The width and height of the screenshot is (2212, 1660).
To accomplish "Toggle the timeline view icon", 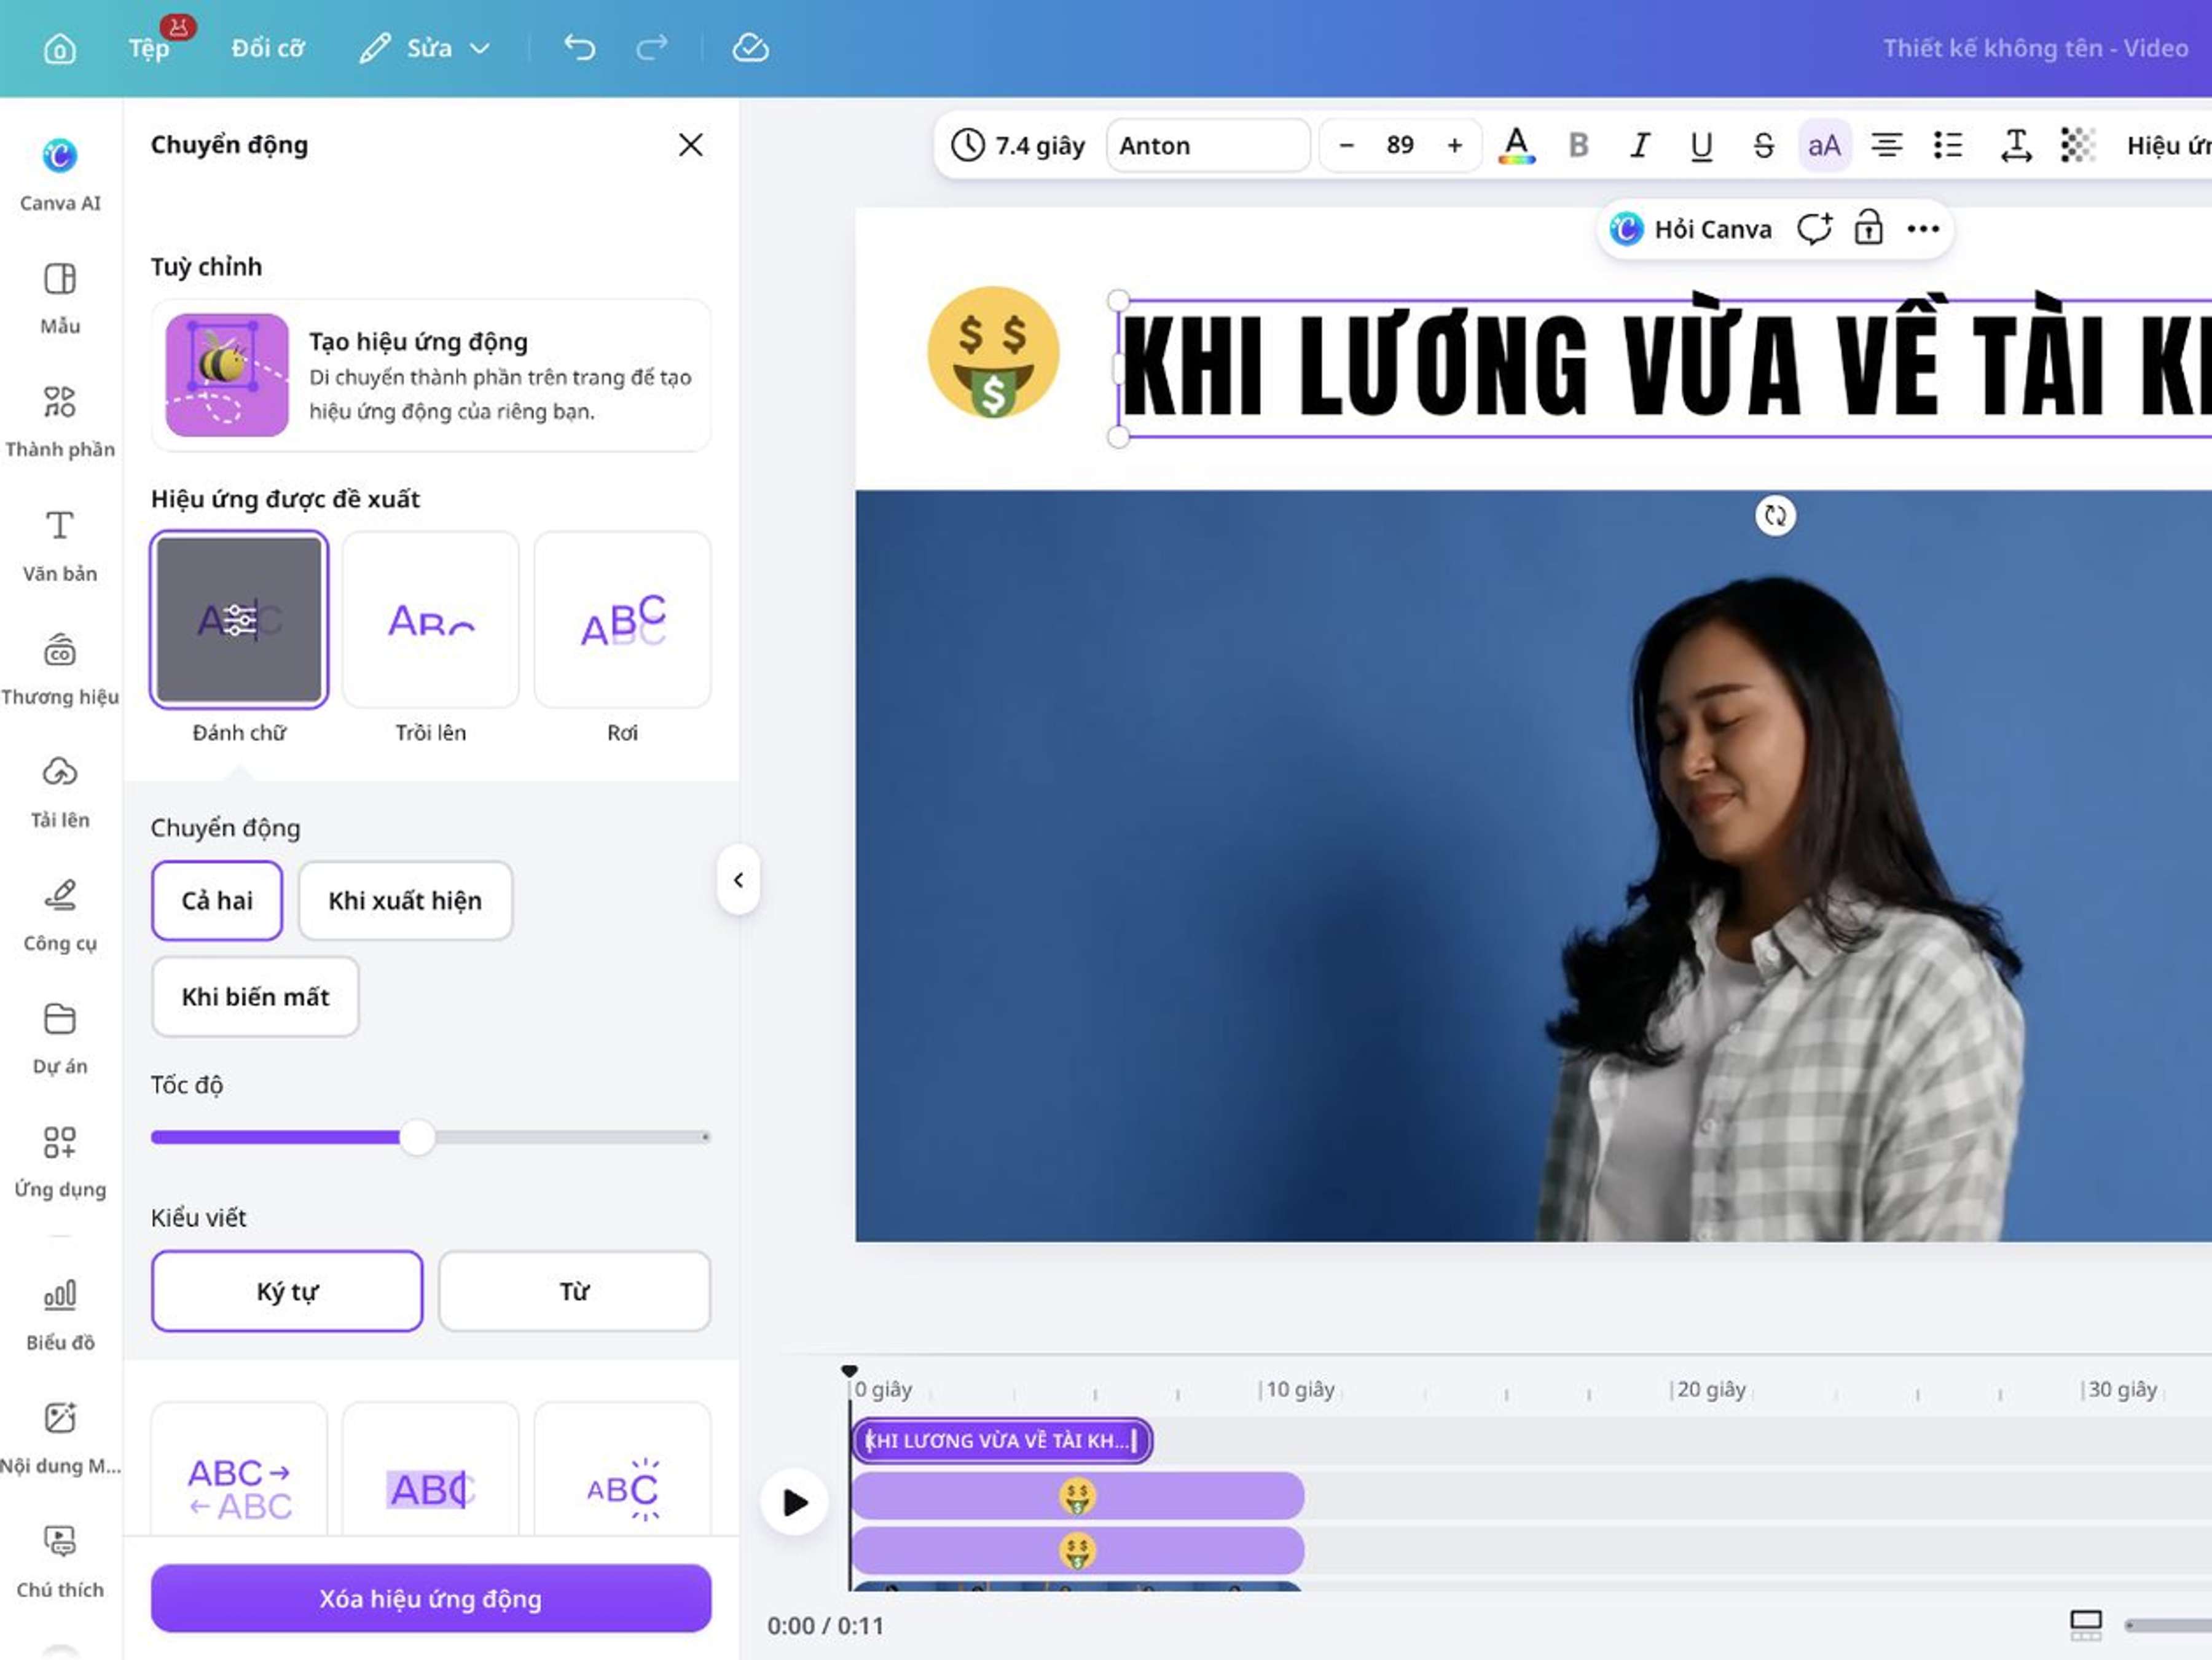I will [x=2085, y=1625].
